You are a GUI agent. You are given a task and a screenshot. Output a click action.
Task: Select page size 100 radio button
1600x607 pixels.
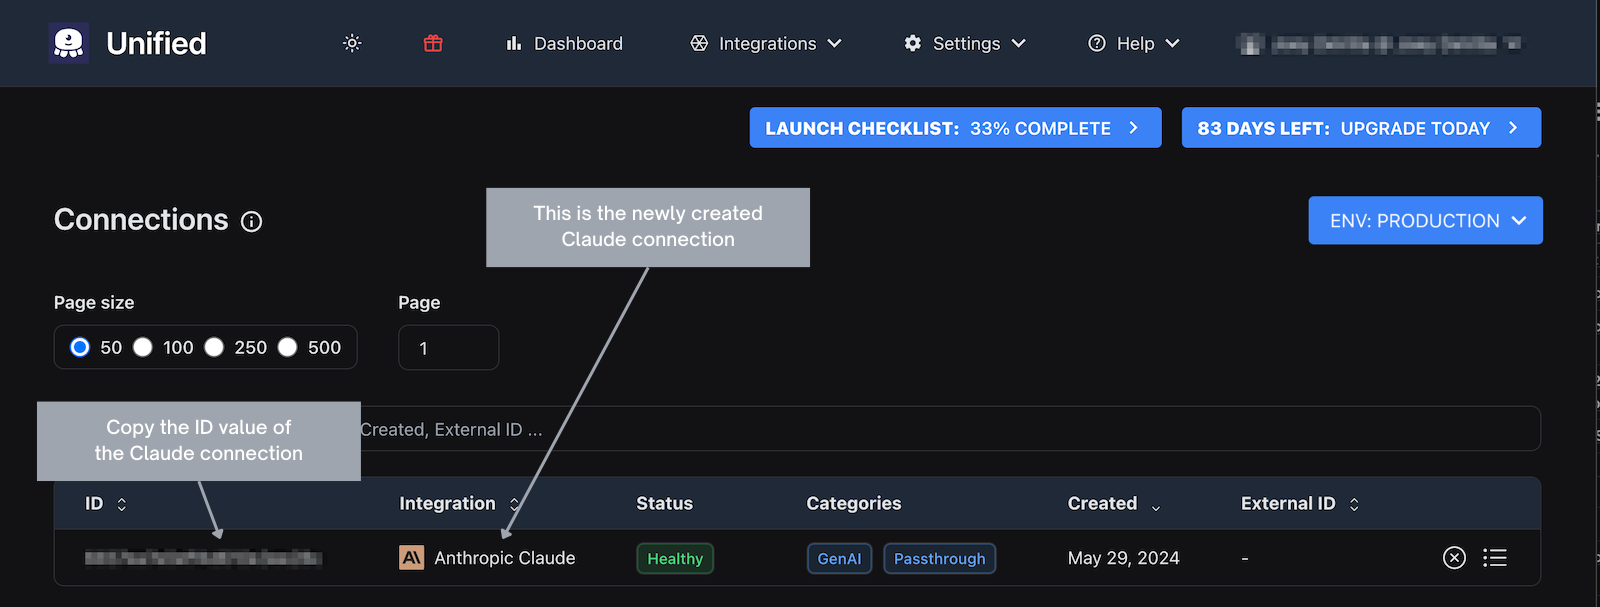[x=143, y=347]
